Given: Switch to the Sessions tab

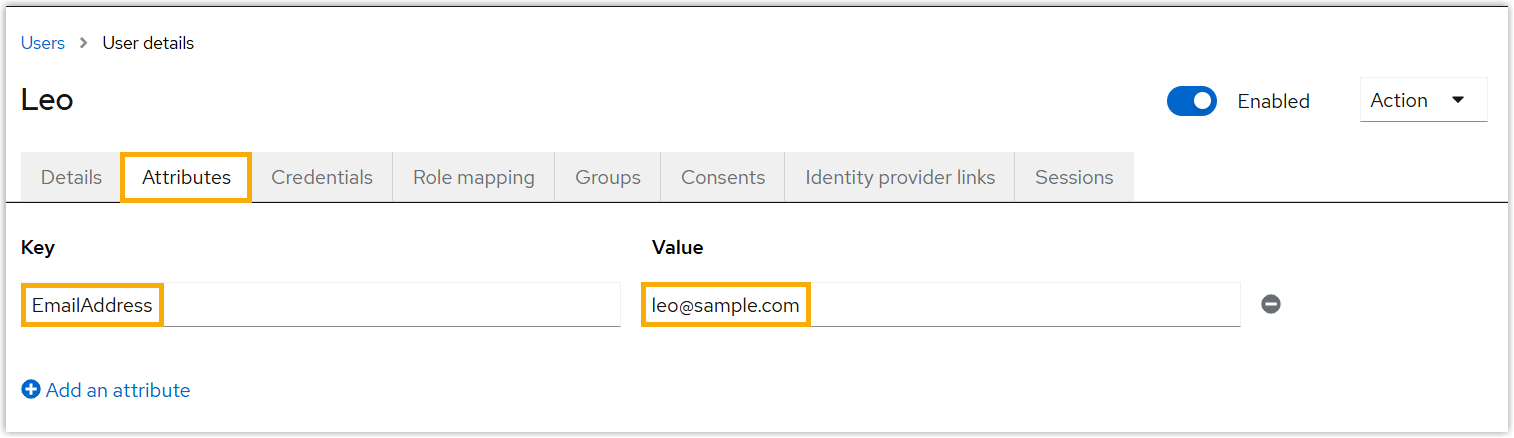Looking at the screenshot, I should pyautogui.click(x=1074, y=178).
